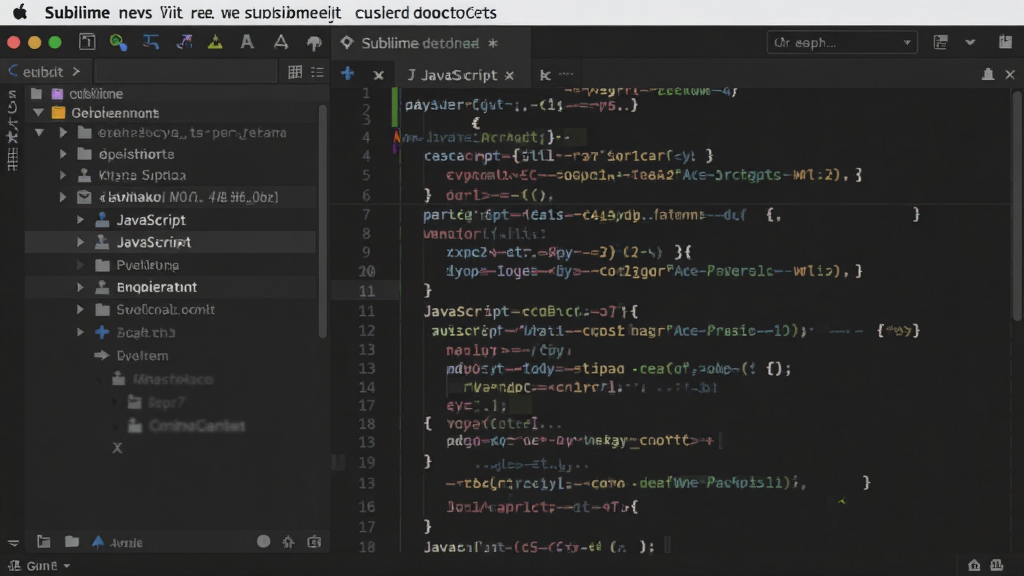Click the grid icon in left strip

(12, 158)
